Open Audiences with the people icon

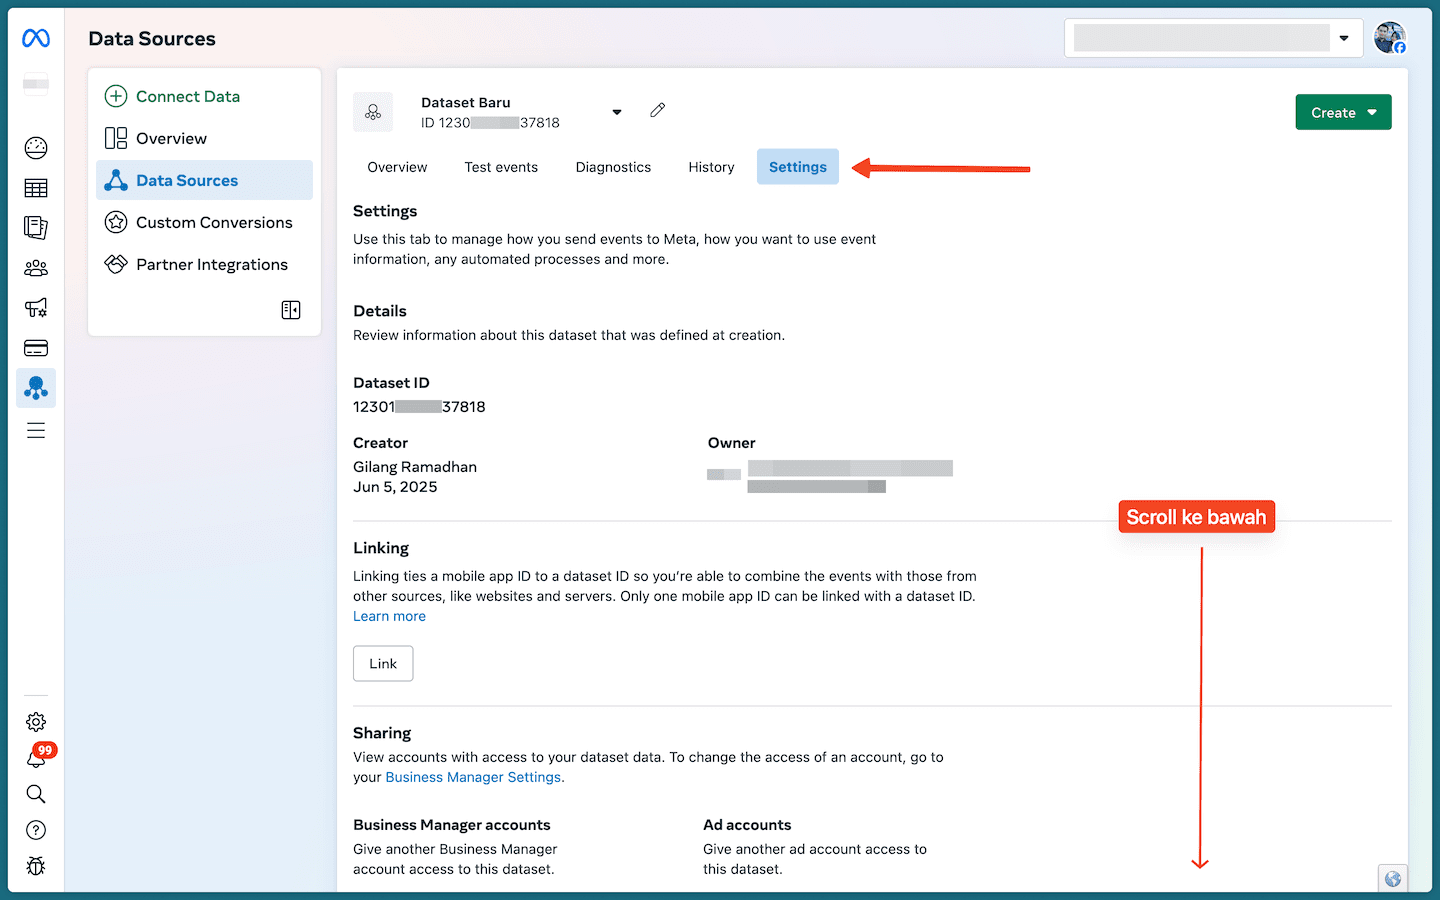36,267
